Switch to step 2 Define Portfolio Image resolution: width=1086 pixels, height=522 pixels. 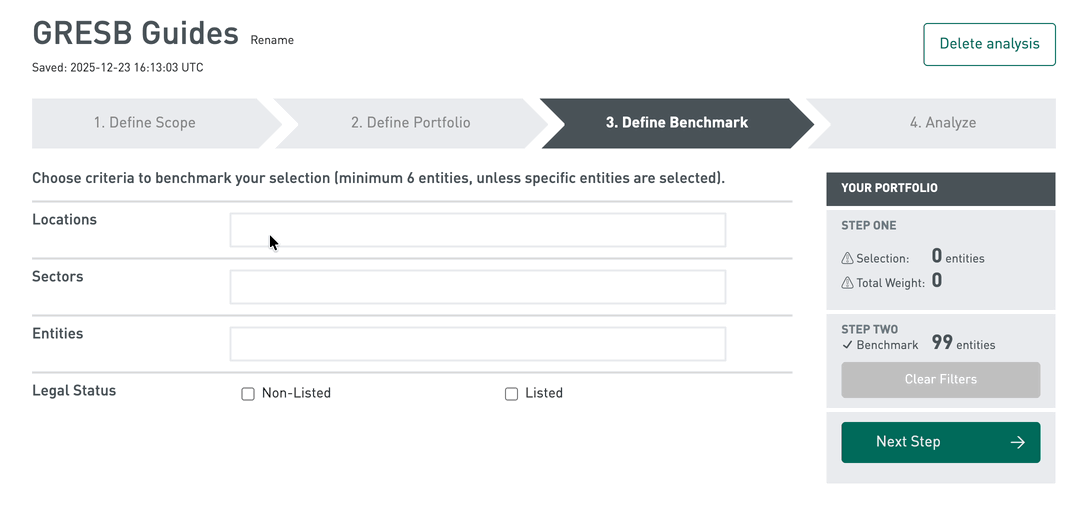coord(410,123)
